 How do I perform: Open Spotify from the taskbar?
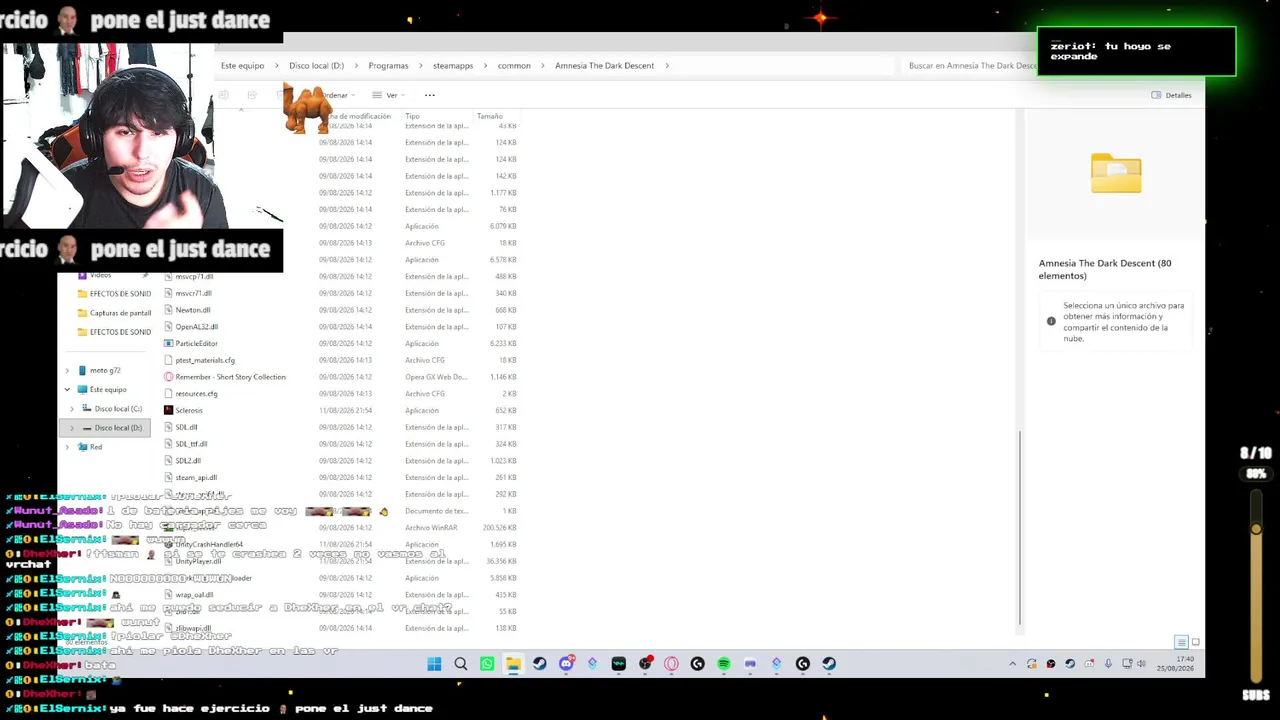click(x=724, y=664)
